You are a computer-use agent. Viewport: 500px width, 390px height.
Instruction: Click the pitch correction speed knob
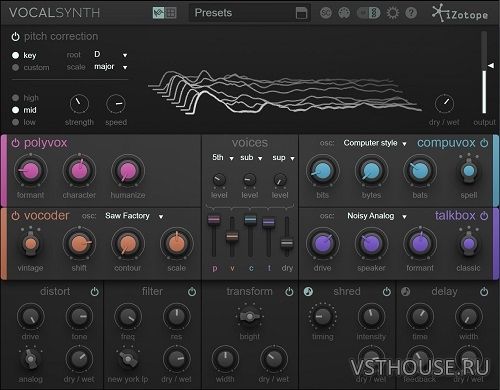click(116, 104)
